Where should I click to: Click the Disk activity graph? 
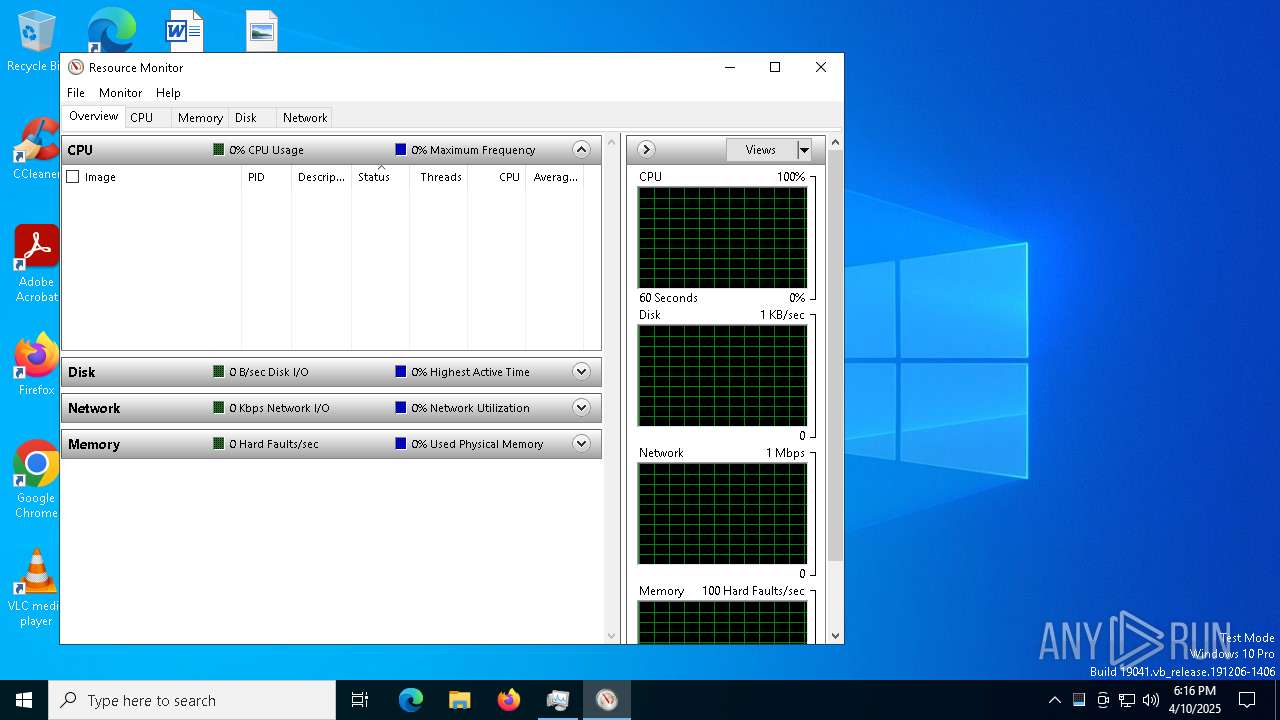click(722, 376)
